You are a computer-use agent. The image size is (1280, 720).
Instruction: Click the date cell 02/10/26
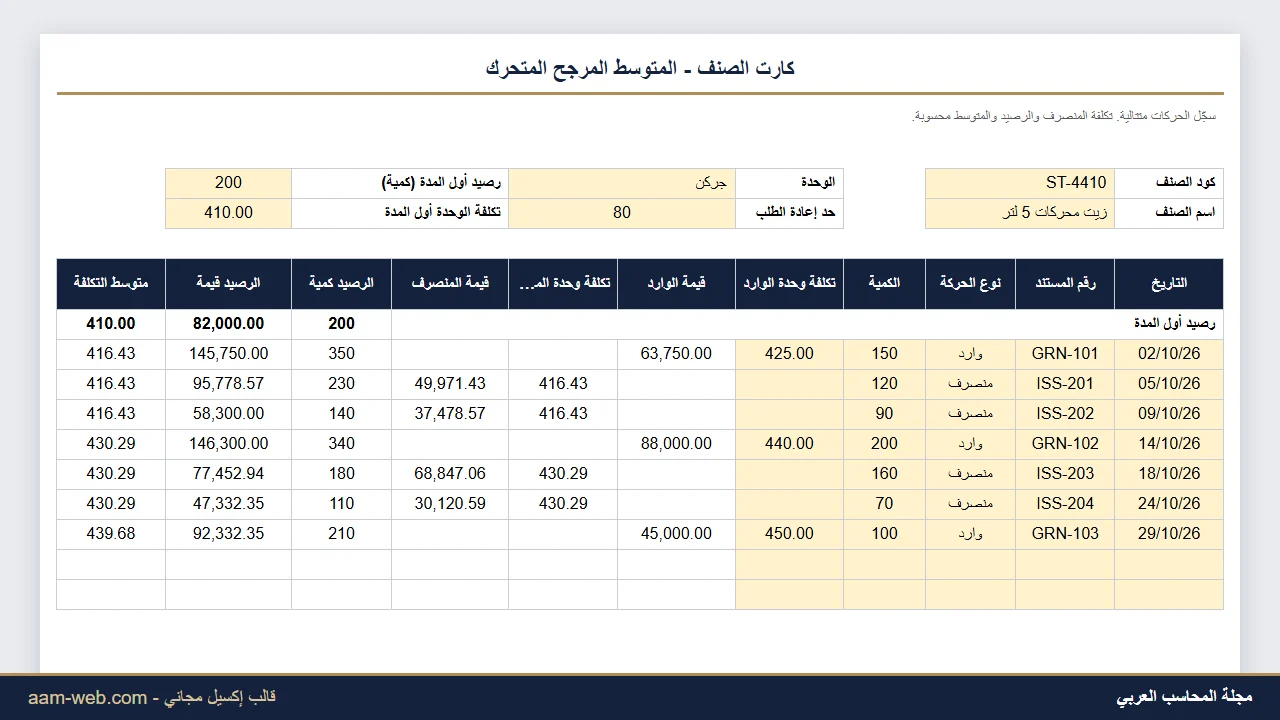click(x=1169, y=354)
